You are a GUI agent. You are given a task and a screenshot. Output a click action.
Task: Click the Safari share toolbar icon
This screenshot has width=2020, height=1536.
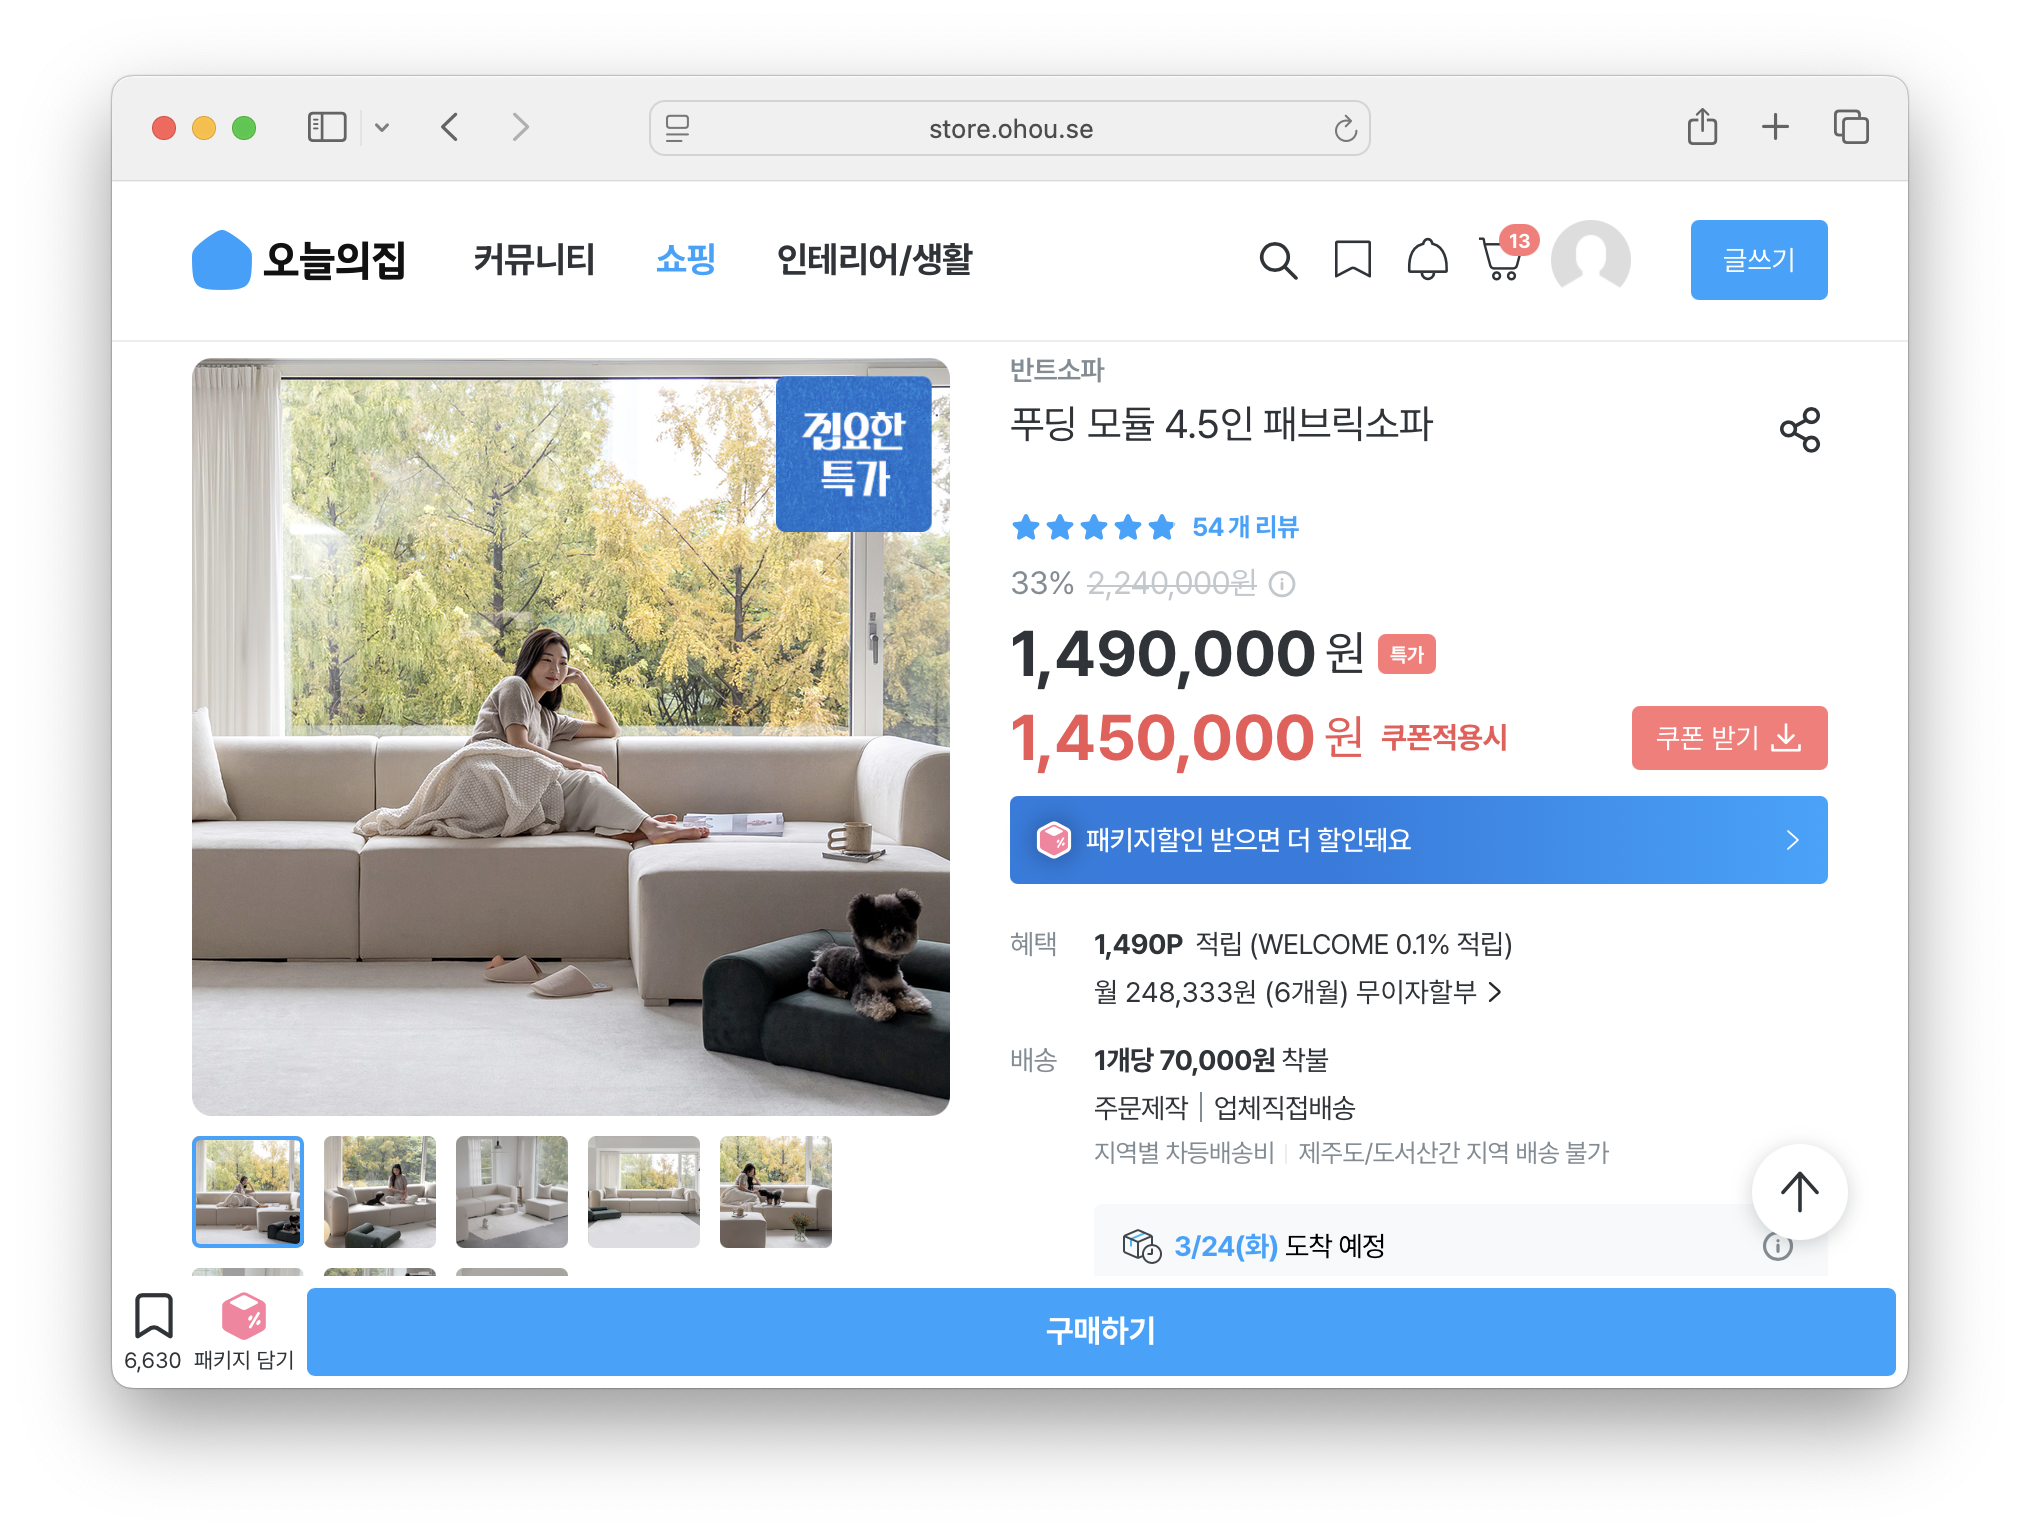tap(1702, 127)
